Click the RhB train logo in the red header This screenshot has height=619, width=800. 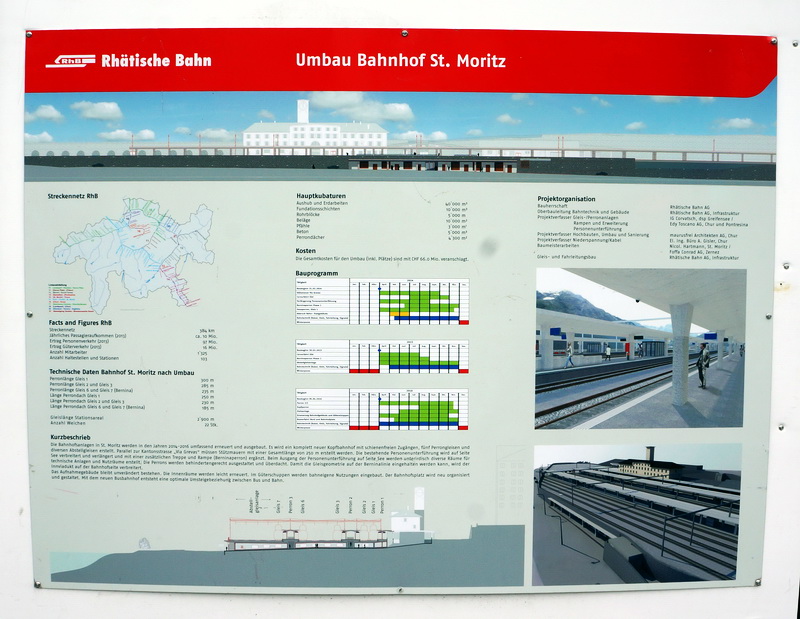point(70,61)
